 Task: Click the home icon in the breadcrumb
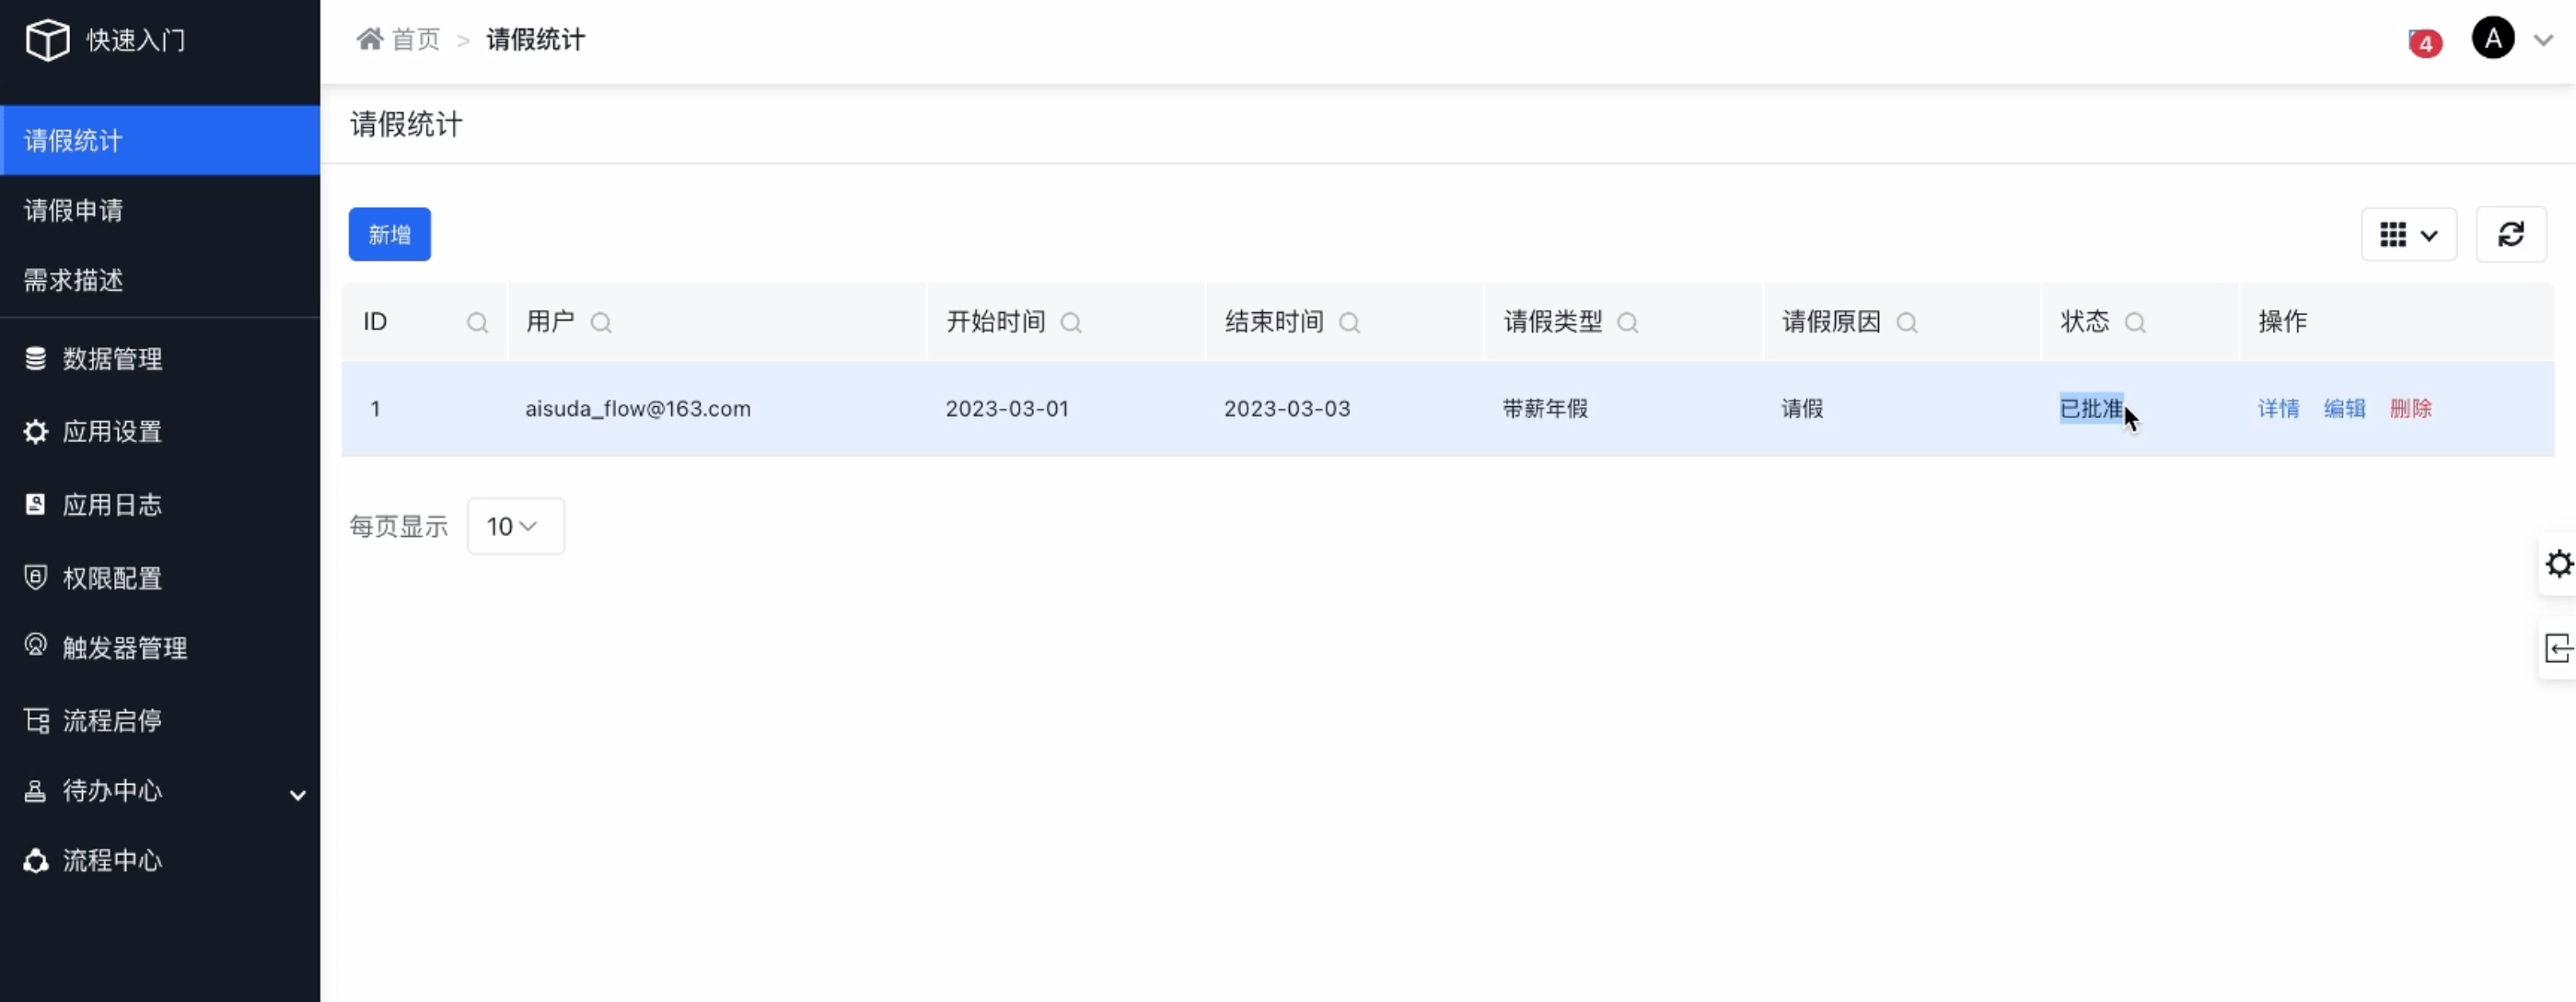coord(370,39)
